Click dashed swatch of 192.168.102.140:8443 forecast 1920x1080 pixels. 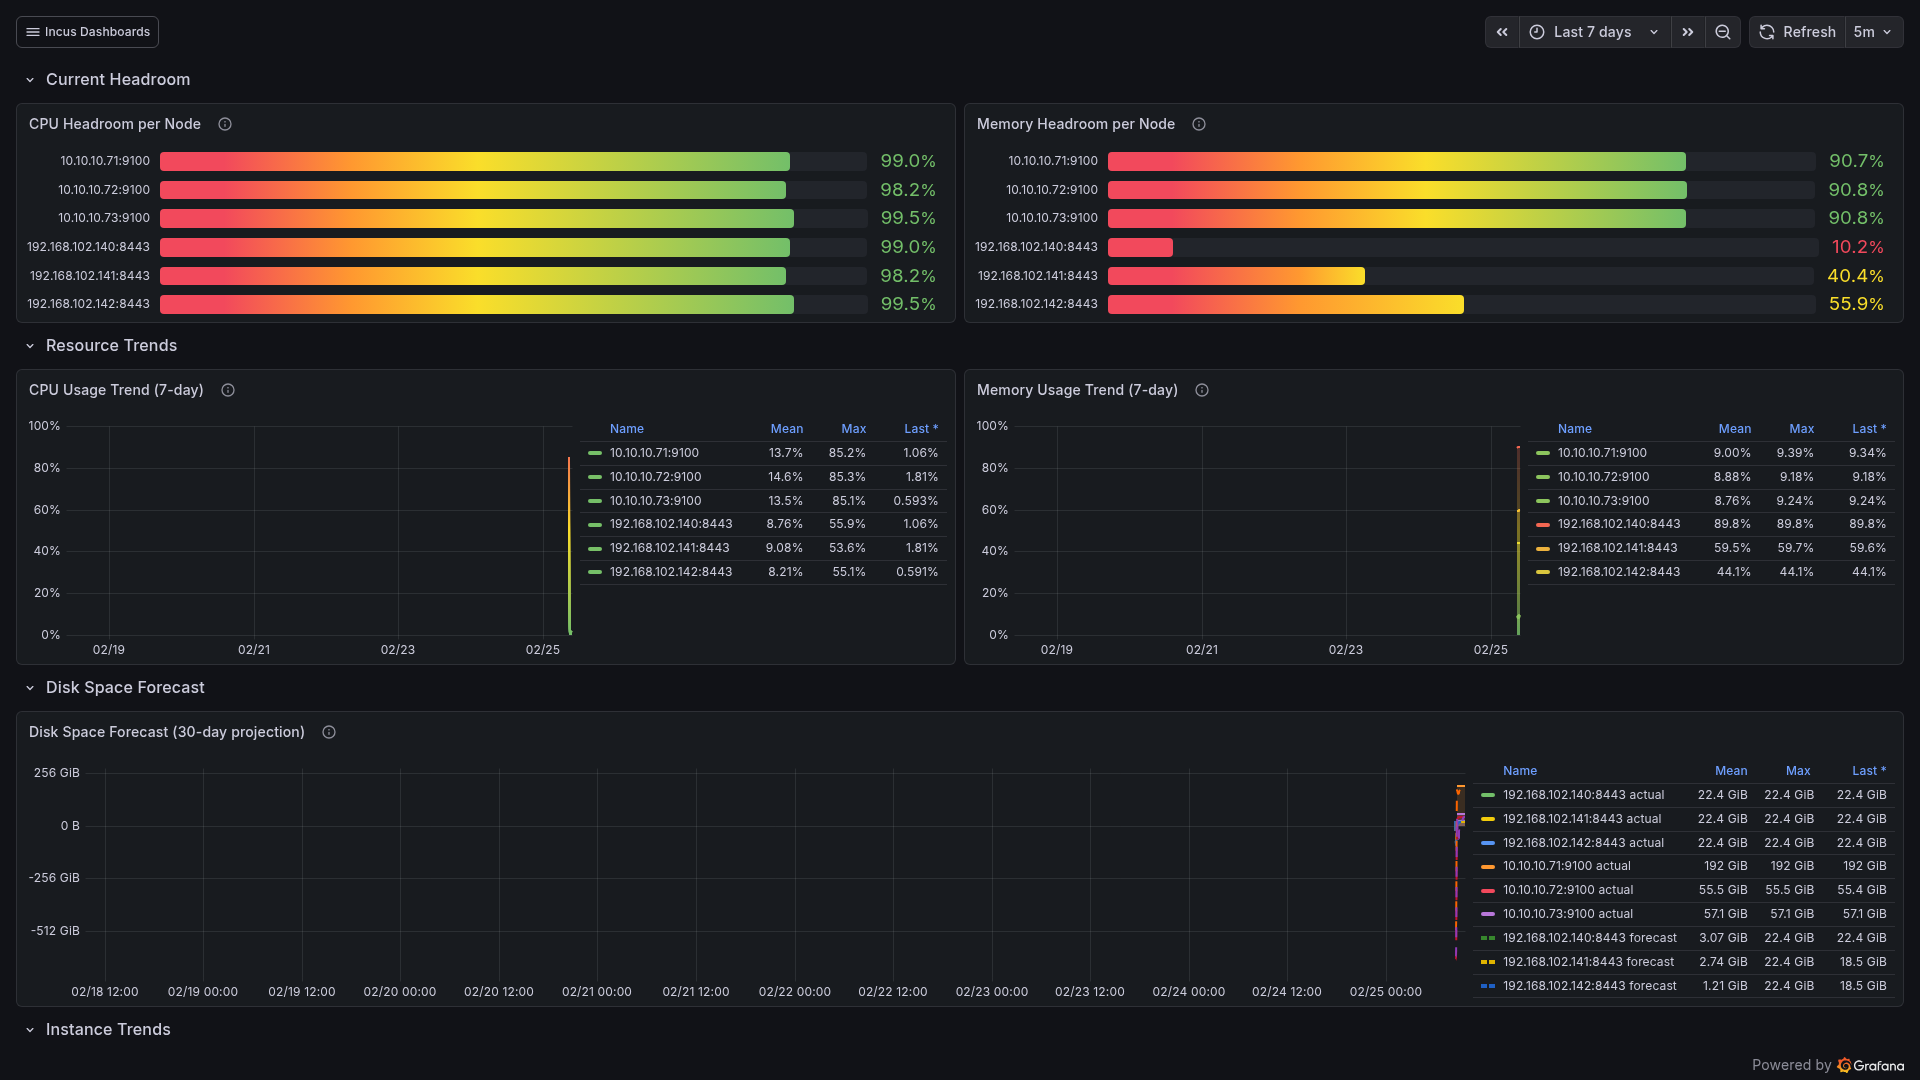click(1488, 938)
